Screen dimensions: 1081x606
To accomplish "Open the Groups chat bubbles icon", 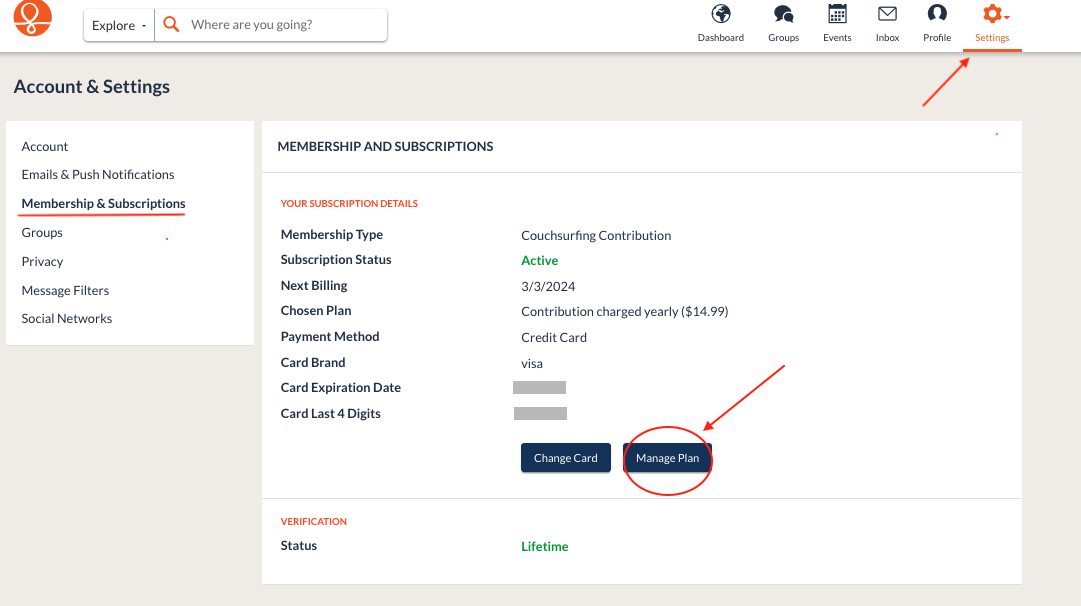I will pos(783,14).
